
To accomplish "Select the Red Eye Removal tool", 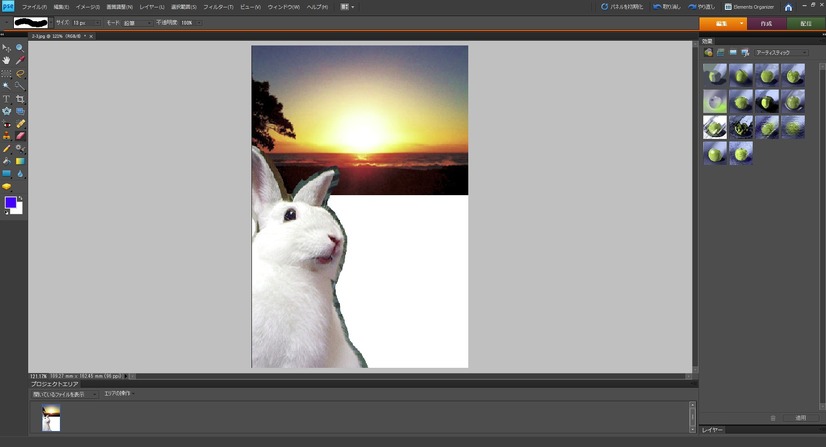I will coord(6,124).
